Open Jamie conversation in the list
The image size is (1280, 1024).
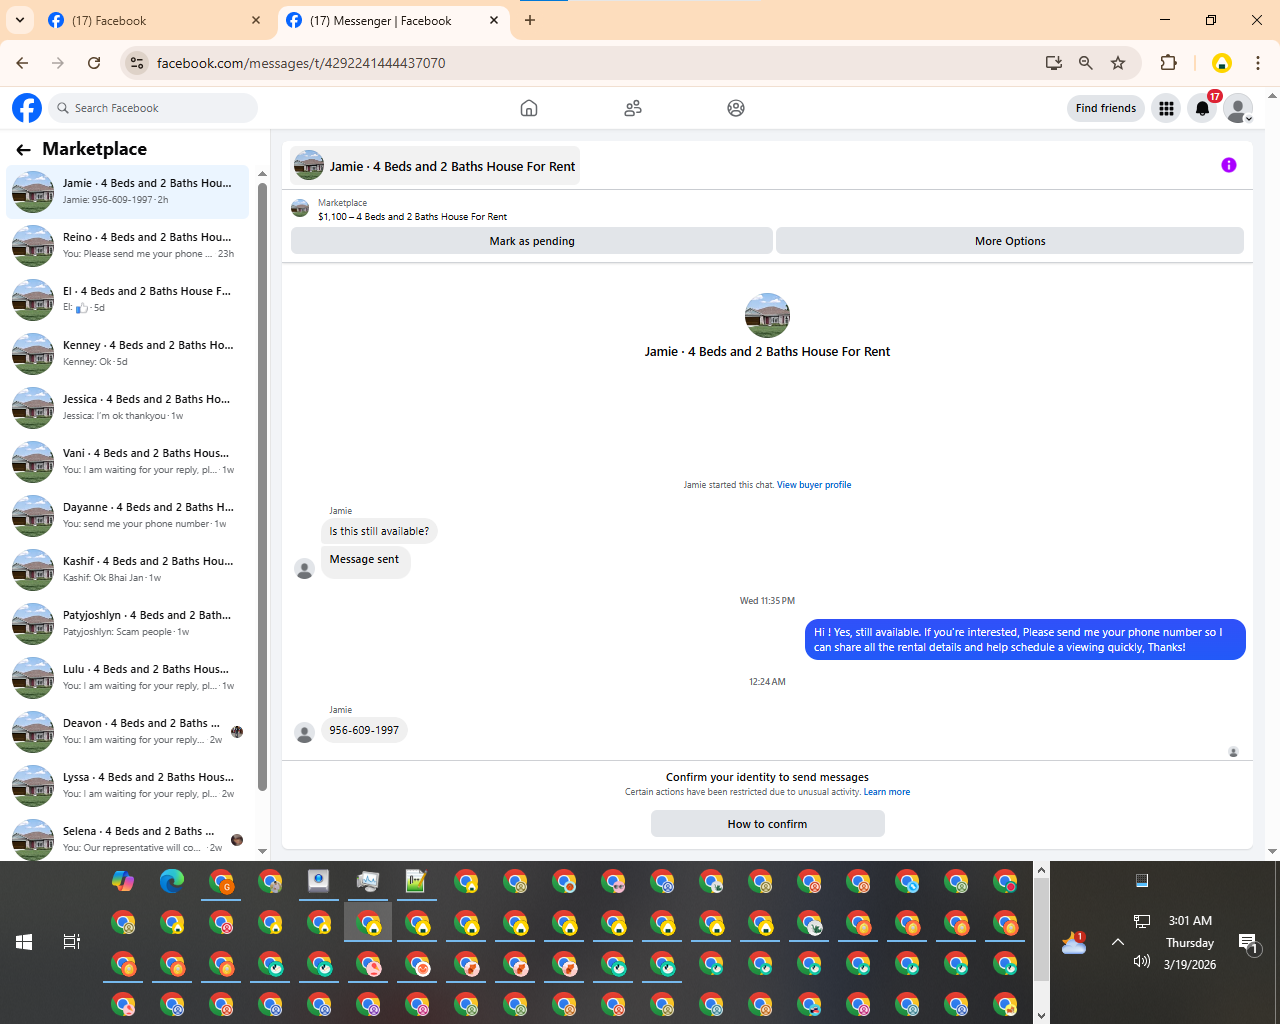(x=128, y=191)
